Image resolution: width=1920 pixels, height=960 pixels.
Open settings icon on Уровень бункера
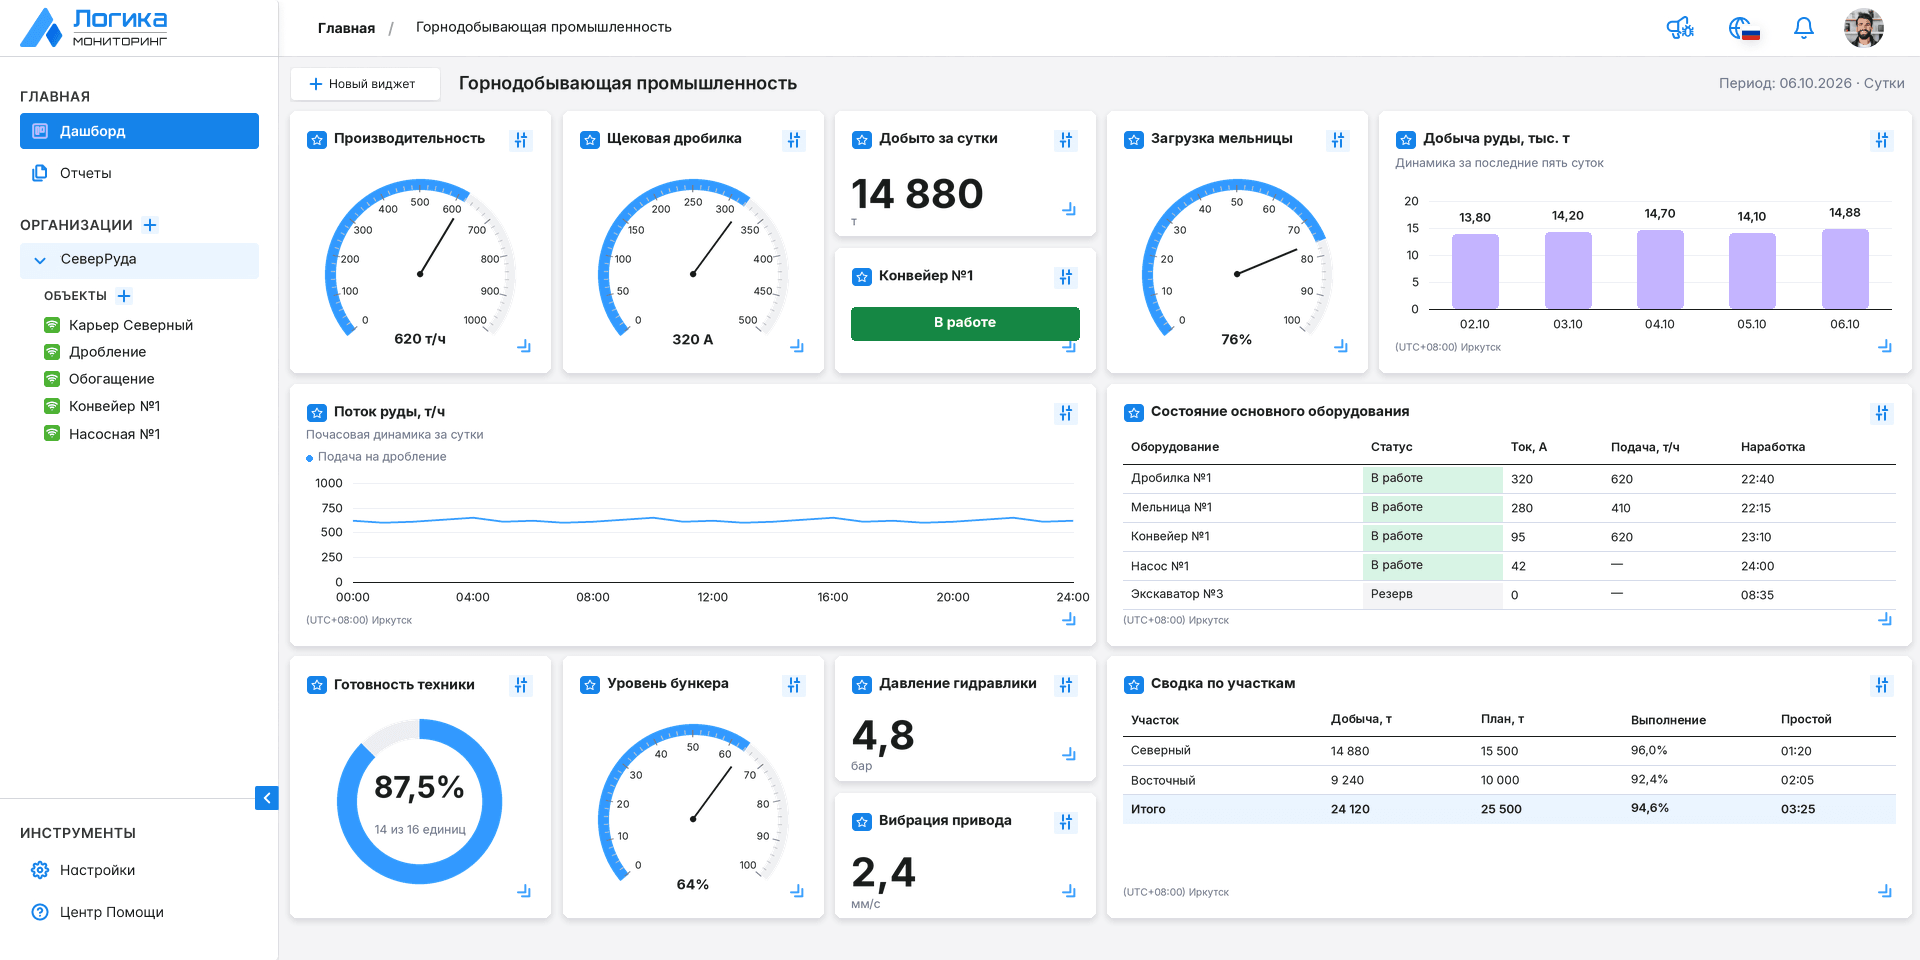point(794,685)
